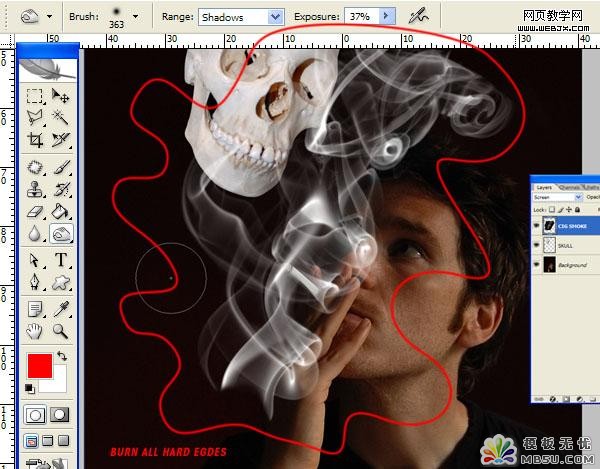Image resolution: width=600 pixels, height=469 pixels.
Task: Switch to Quick Mask mode
Action: 60,415
